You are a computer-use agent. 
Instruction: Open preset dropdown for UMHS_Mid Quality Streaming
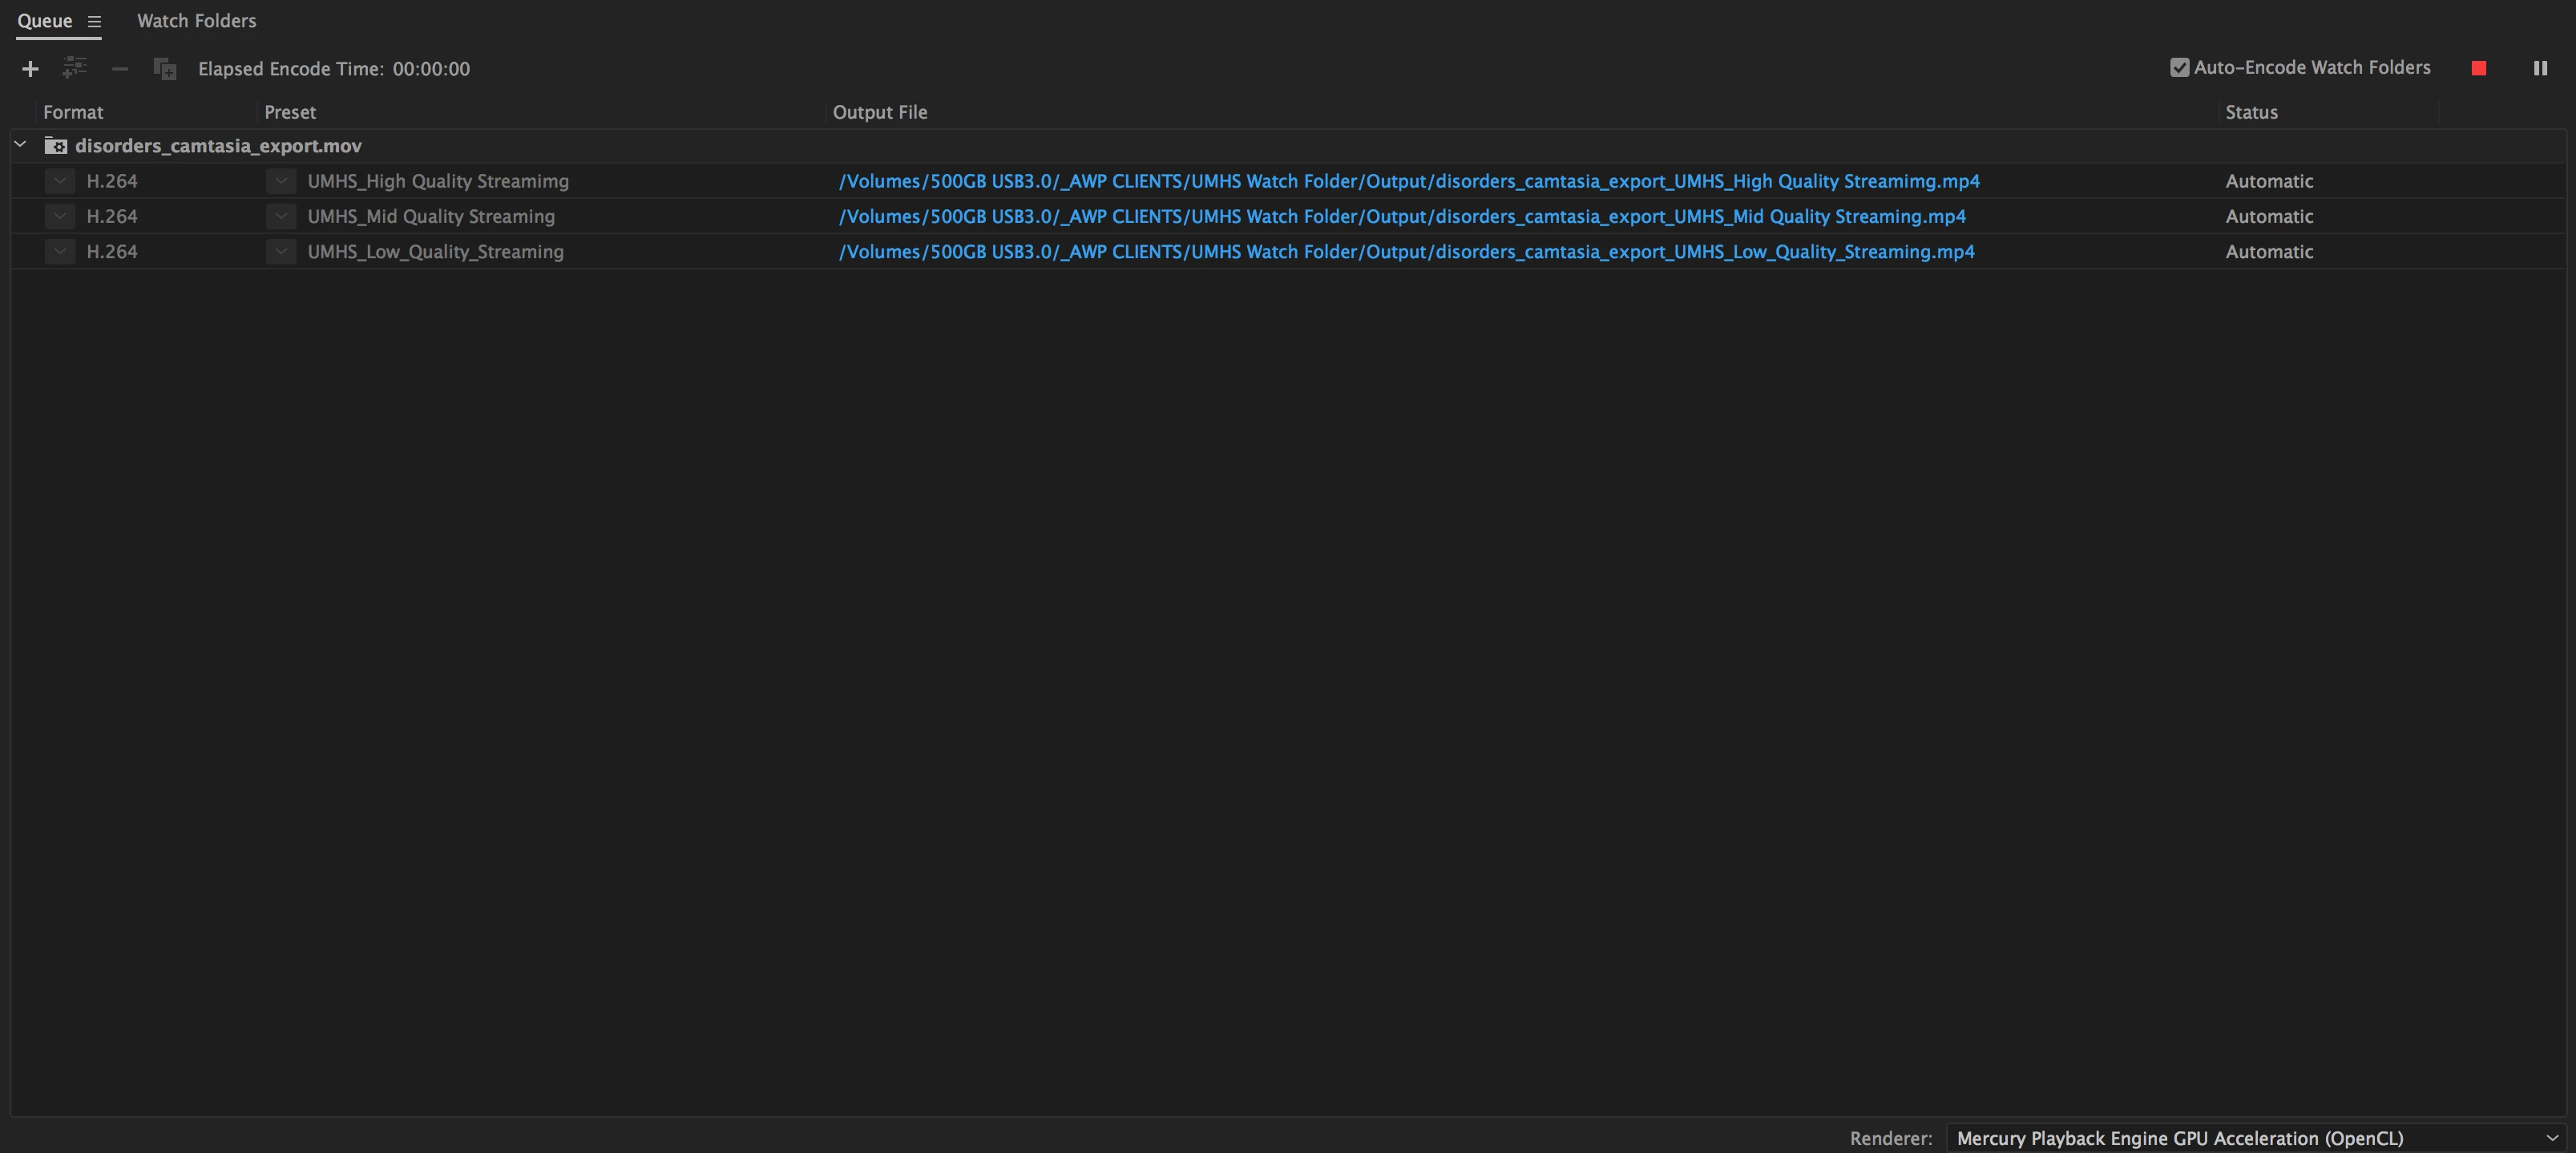click(281, 216)
